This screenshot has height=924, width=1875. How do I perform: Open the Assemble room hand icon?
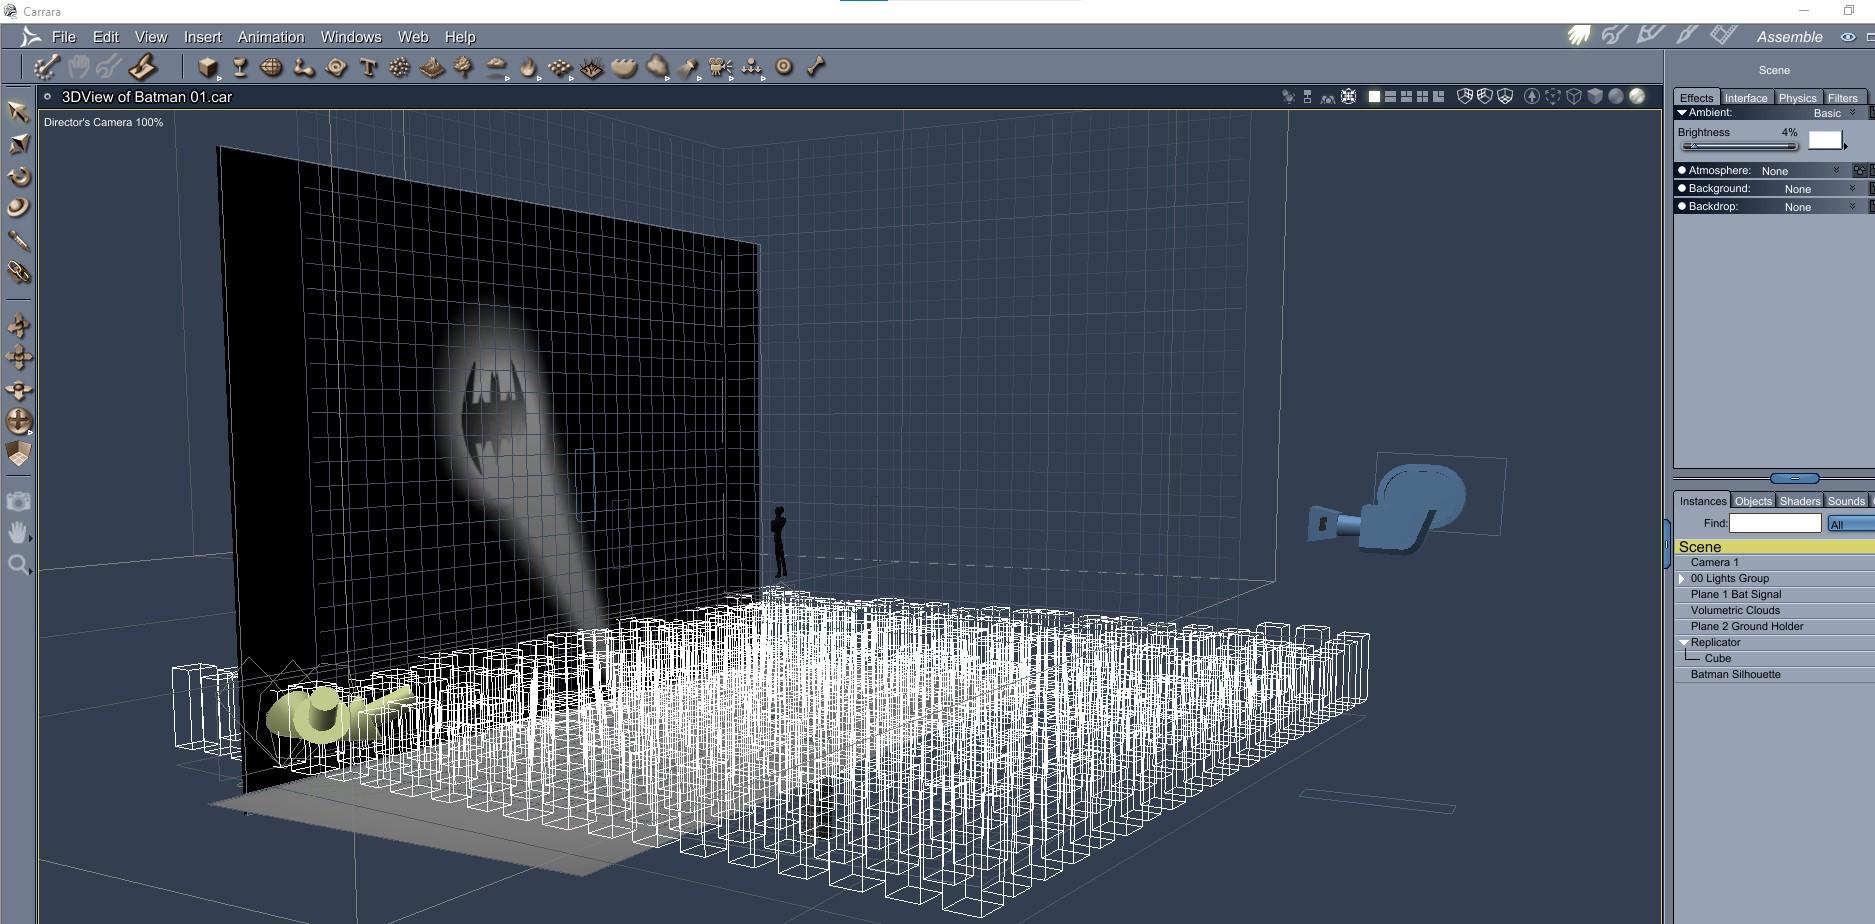pos(1579,36)
